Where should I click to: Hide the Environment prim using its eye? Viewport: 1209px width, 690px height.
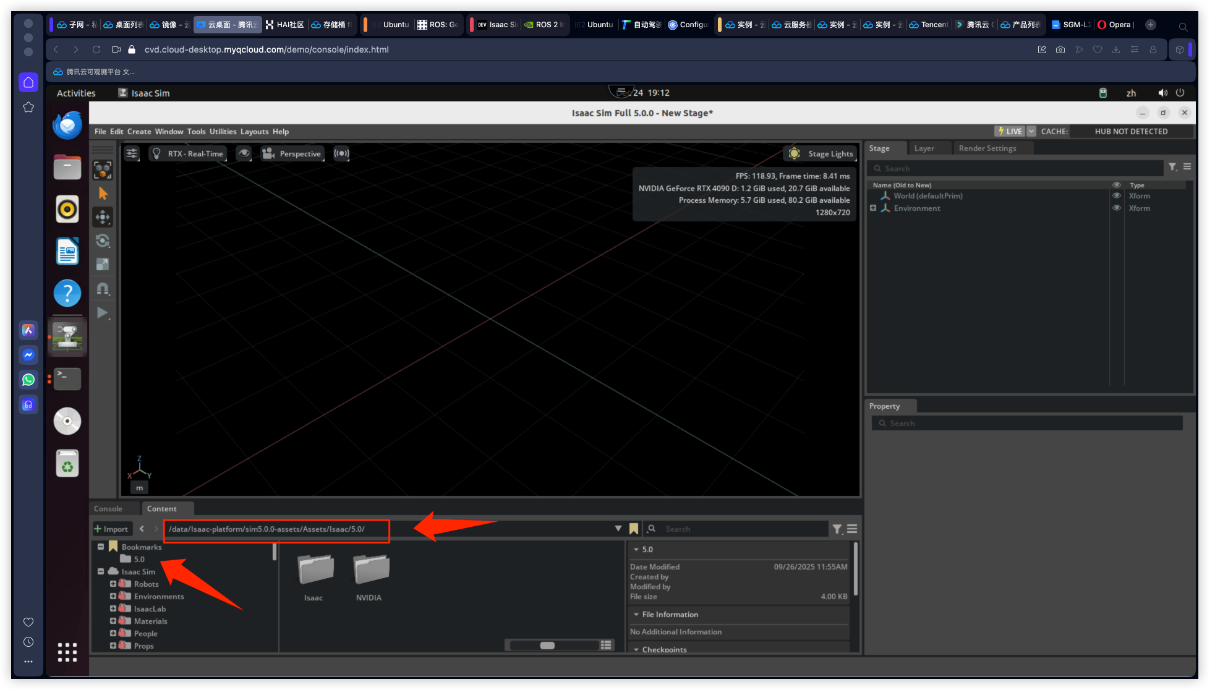pyautogui.click(x=1116, y=208)
